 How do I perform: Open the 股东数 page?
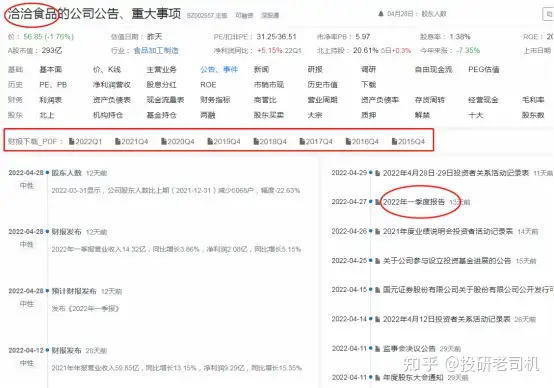[533, 115]
